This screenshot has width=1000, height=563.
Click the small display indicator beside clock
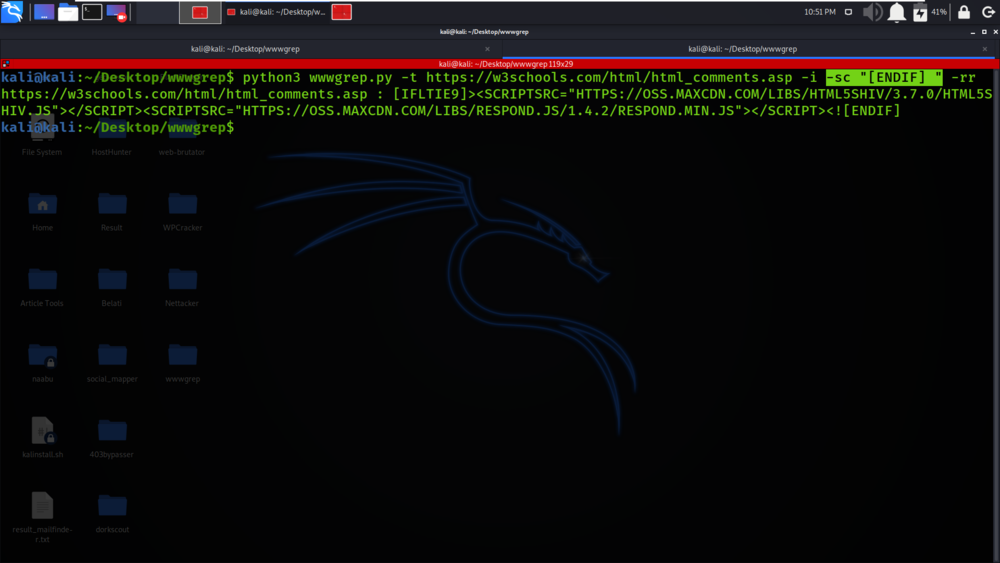click(848, 12)
